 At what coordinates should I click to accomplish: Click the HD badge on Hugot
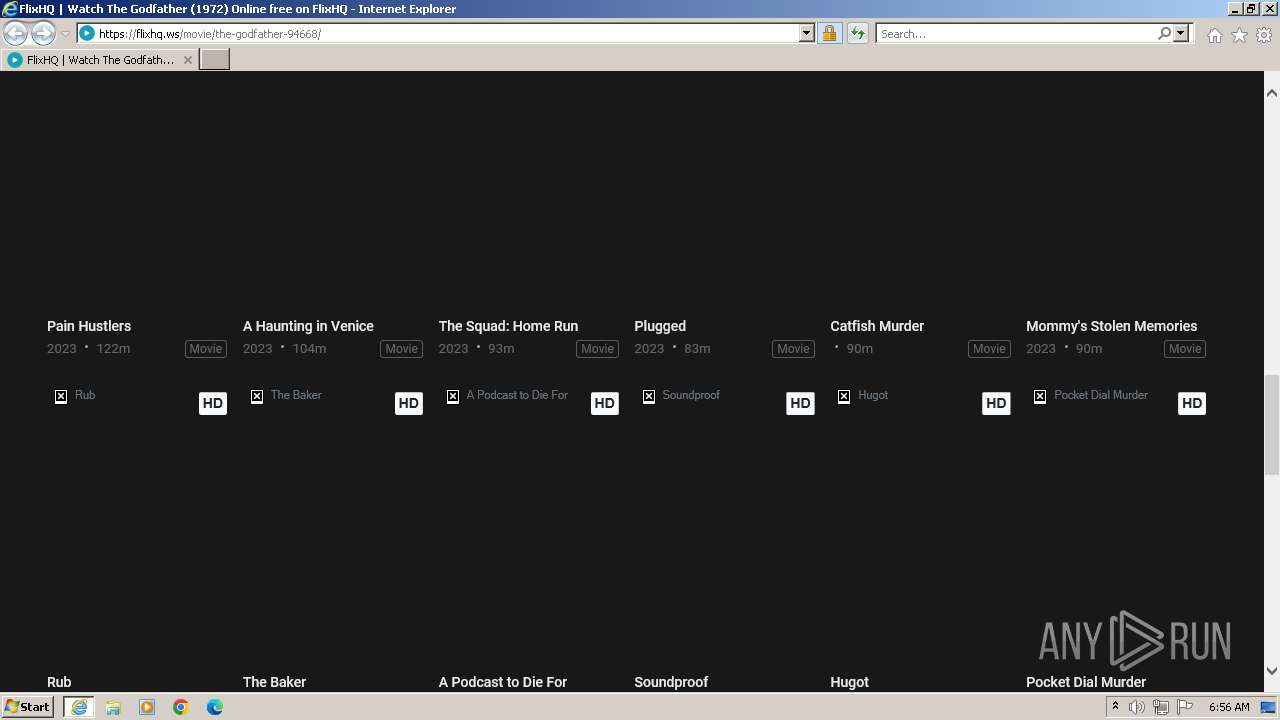pyautogui.click(x=996, y=403)
